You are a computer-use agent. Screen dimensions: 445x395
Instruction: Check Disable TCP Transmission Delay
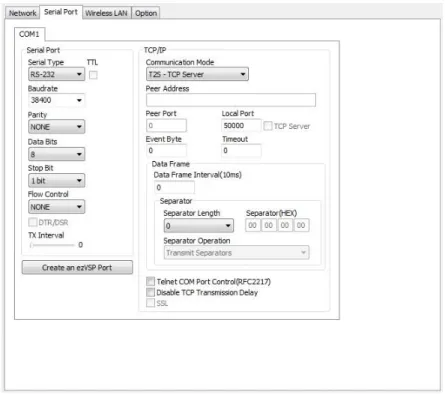[150, 293]
